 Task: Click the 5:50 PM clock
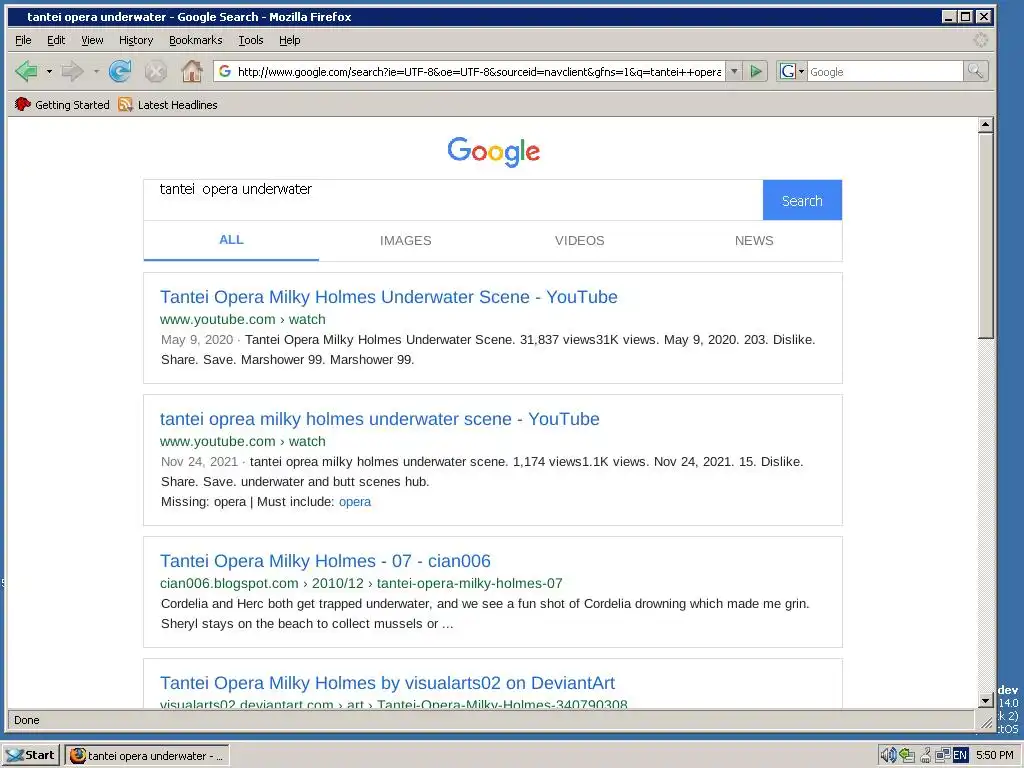(x=995, y=756)
